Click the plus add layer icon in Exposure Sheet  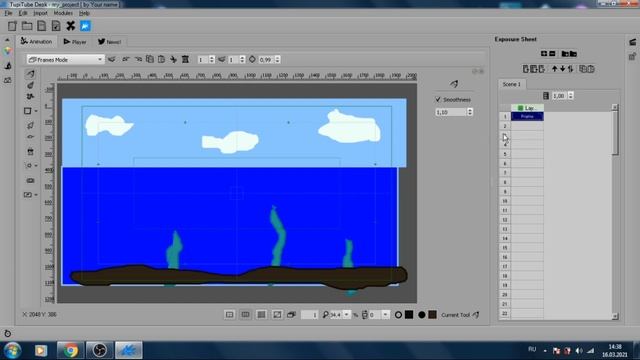544,53
